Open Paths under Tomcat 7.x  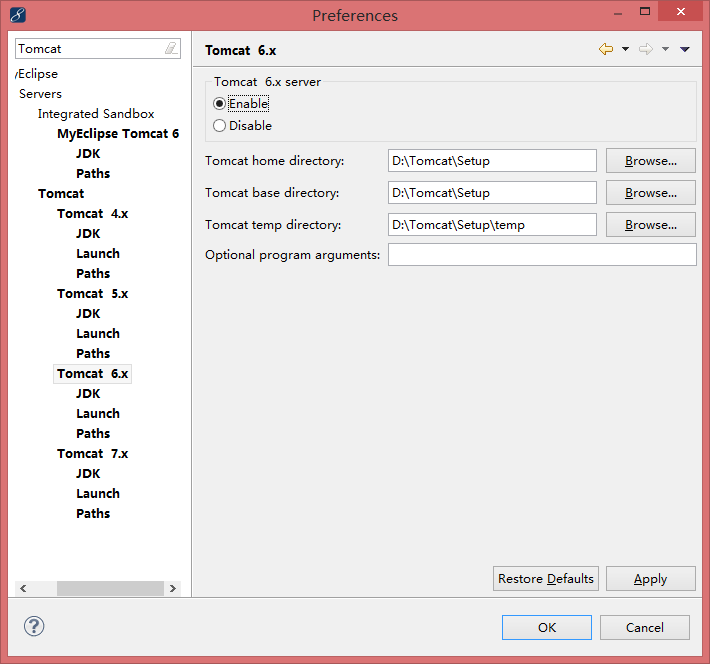[x=93, y=513]
